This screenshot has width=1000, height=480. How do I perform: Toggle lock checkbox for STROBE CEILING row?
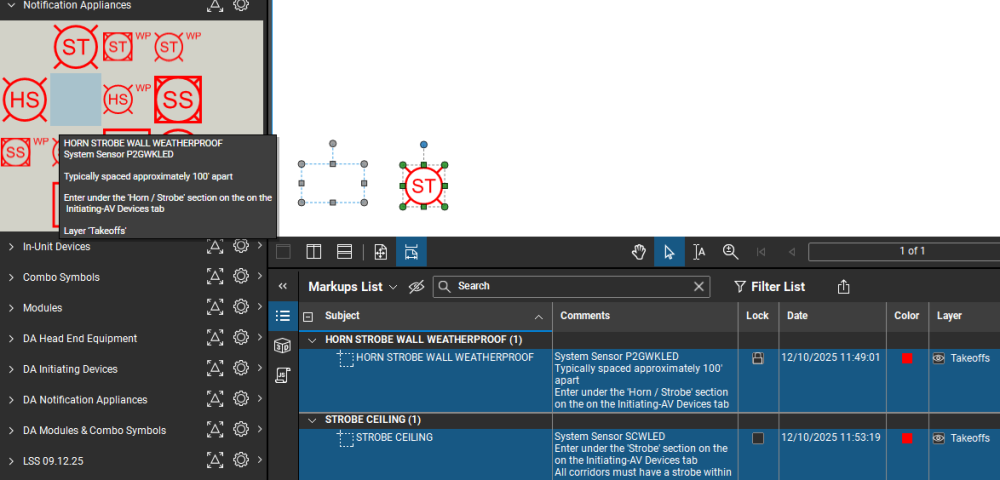coord(758,438)
